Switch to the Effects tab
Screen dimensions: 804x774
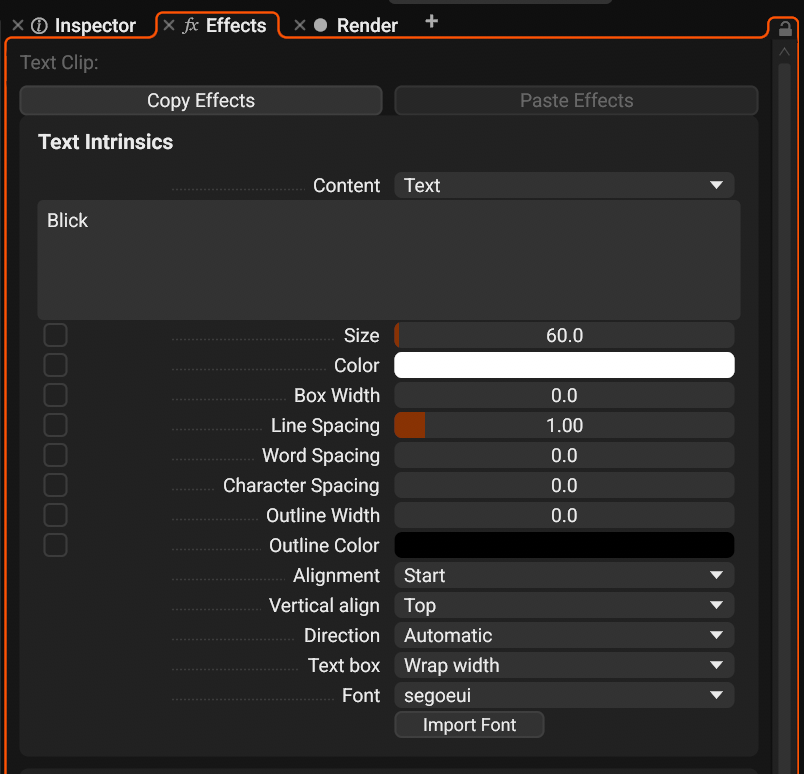(236, 25)
